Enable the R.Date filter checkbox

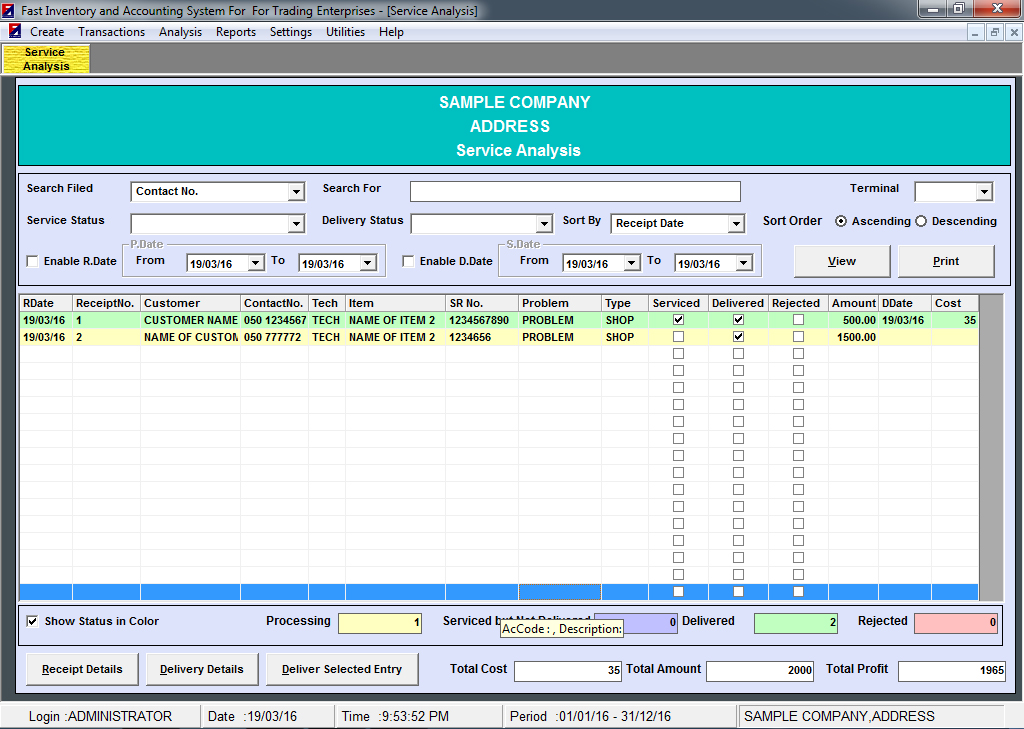coord(33,262)
